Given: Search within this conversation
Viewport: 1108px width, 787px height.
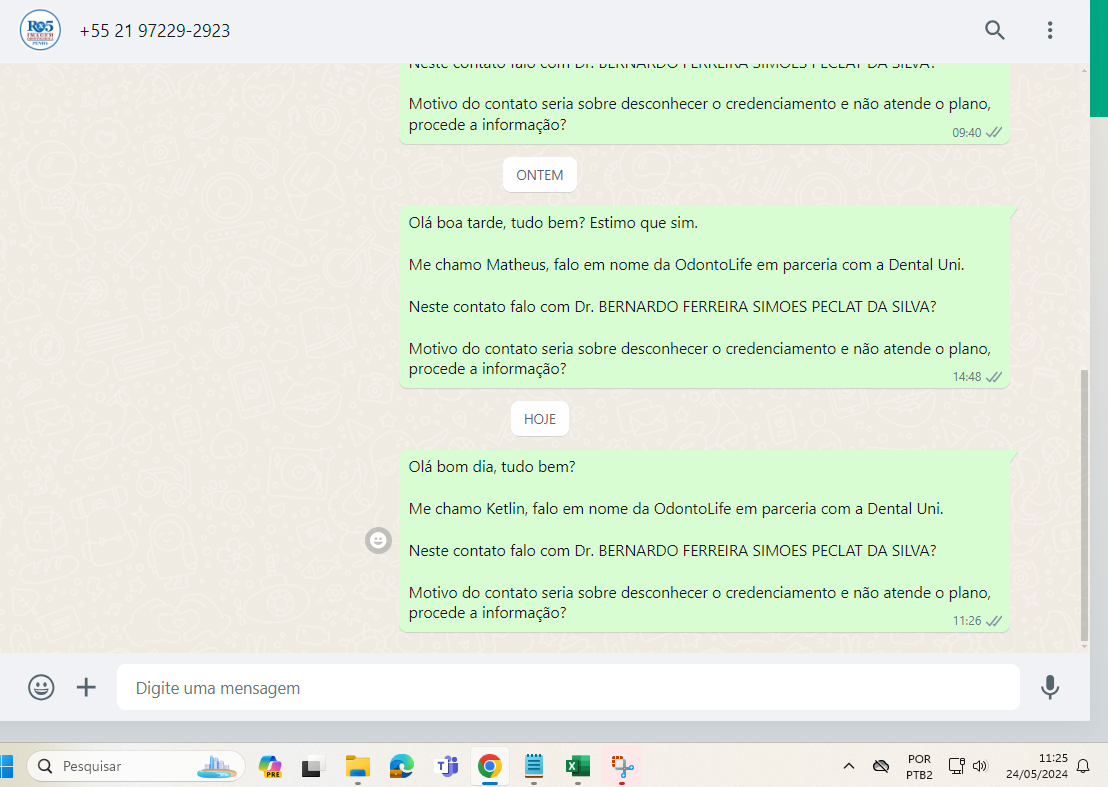Looking at the screenshot, I should point(994,30).
